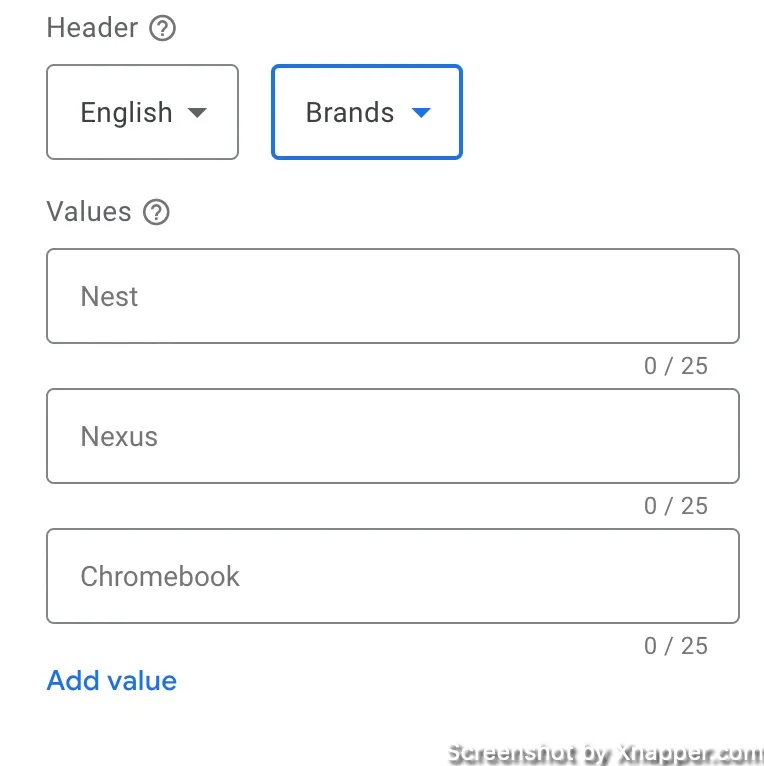Click the blue arrow in Brands dropdown
Image resolution: width=764 pixels, height=766 pixels.
point(421,113)
